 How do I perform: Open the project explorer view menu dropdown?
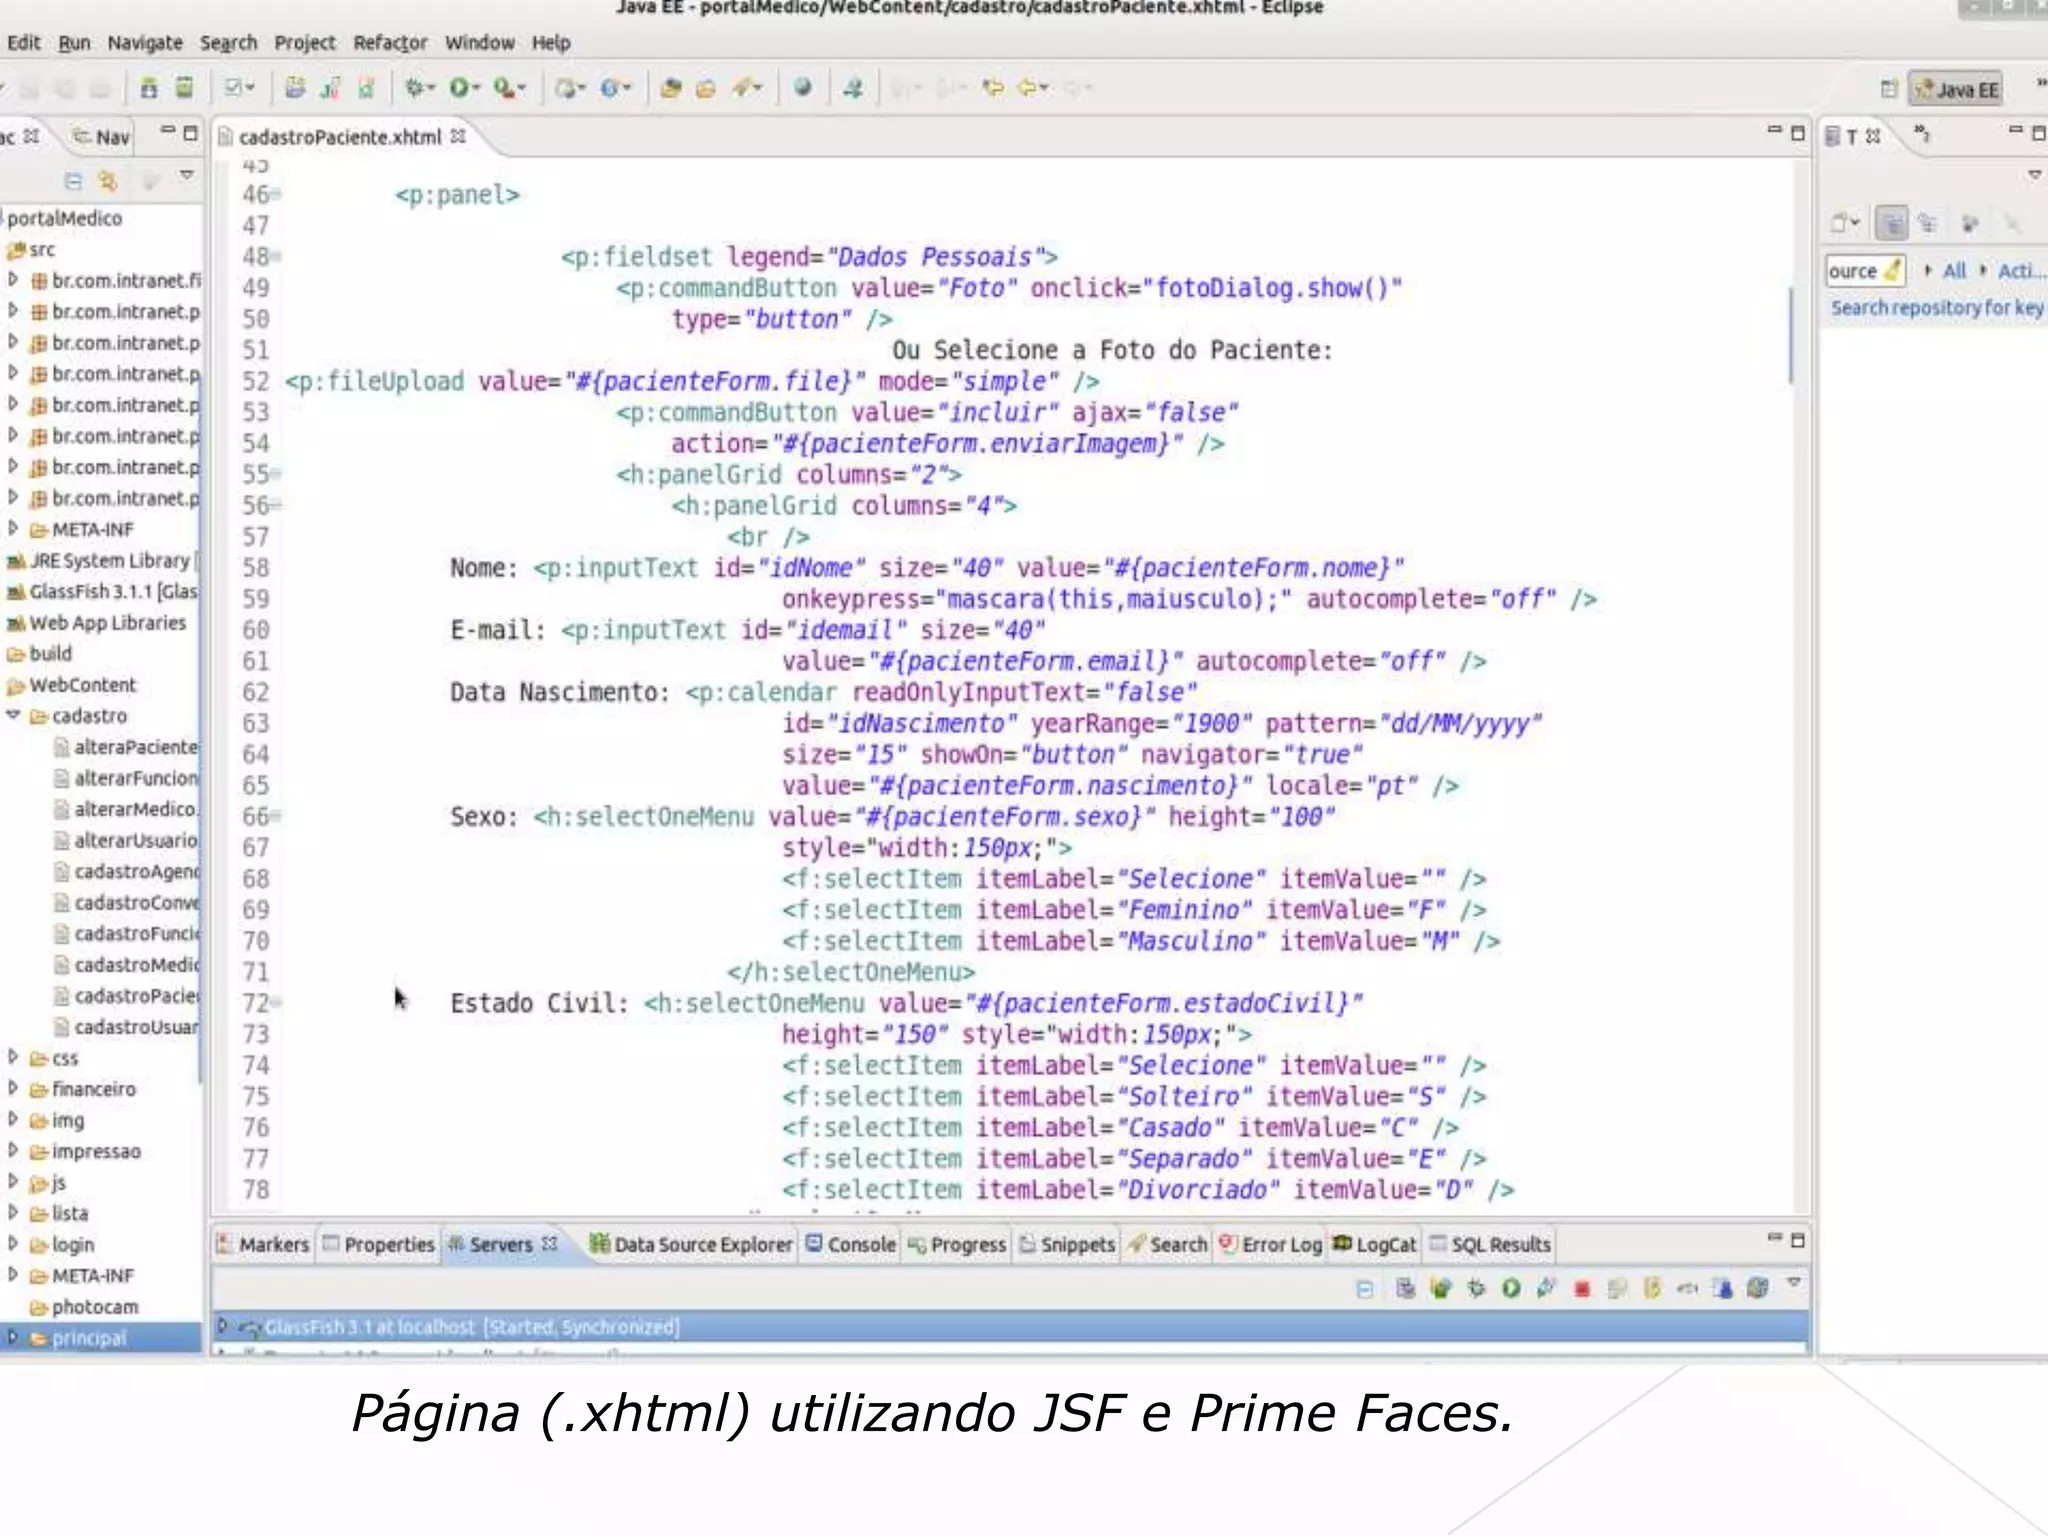tap(186, 176)
